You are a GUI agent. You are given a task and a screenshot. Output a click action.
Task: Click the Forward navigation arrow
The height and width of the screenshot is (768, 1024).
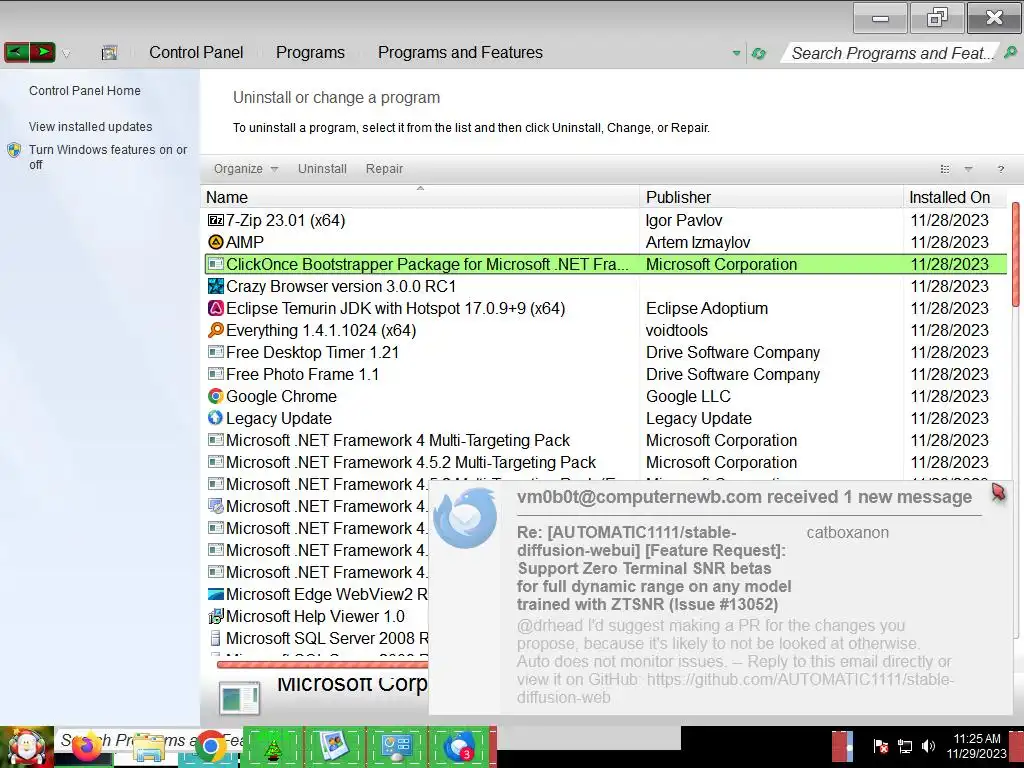42,52
